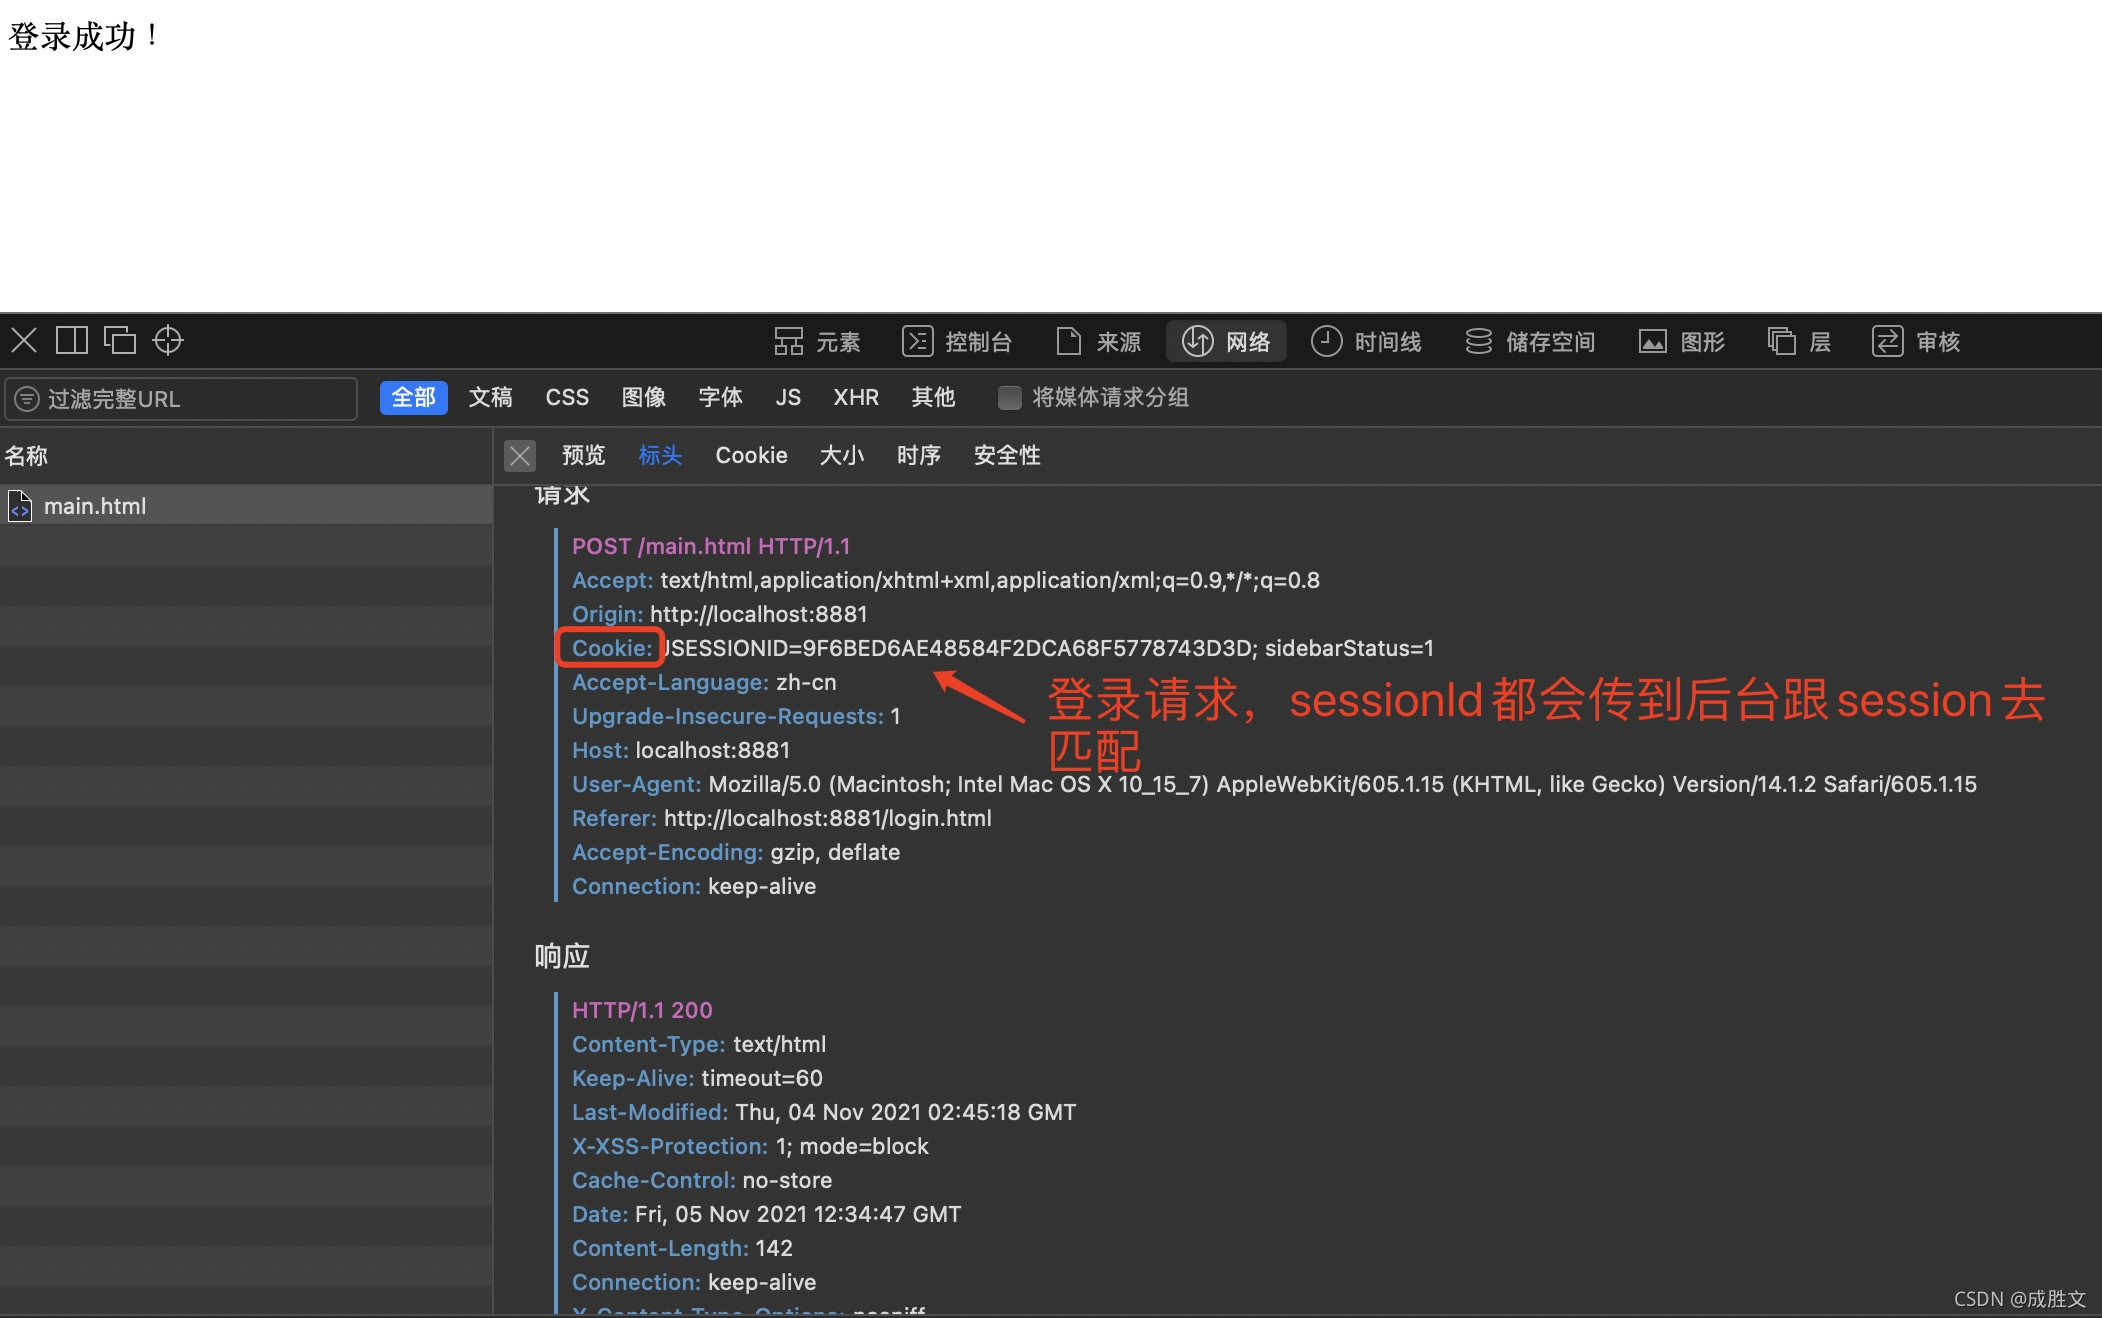Viewport: 2102px width, 1318px height.
Task: Open the 时间线 (Timelines) tab
Action: click(x=1366, y=342)
